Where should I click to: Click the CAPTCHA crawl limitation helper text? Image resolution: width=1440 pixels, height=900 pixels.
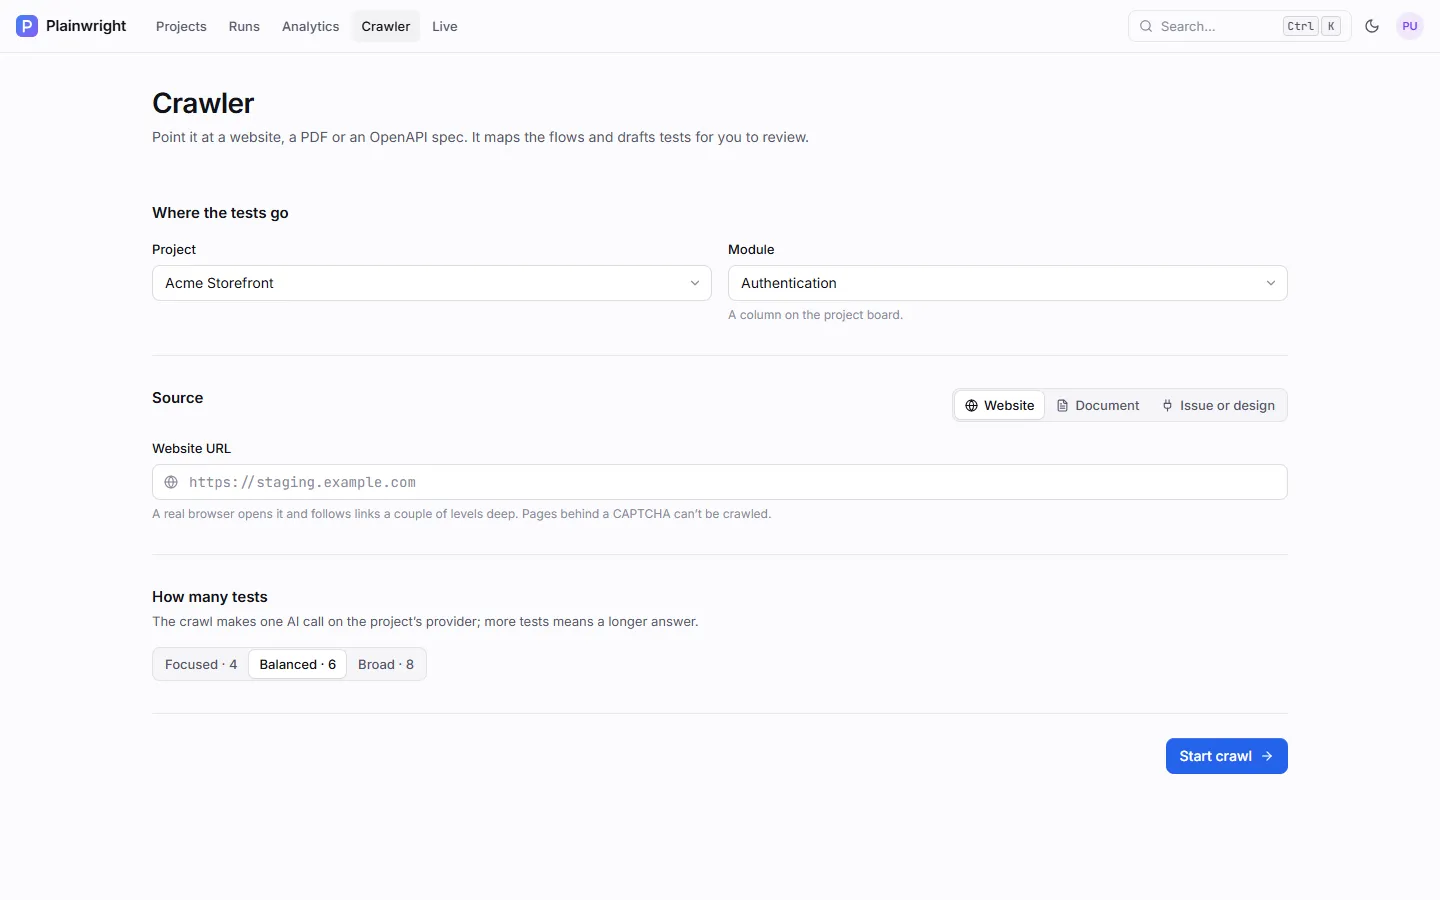click(x=462, y=514)
